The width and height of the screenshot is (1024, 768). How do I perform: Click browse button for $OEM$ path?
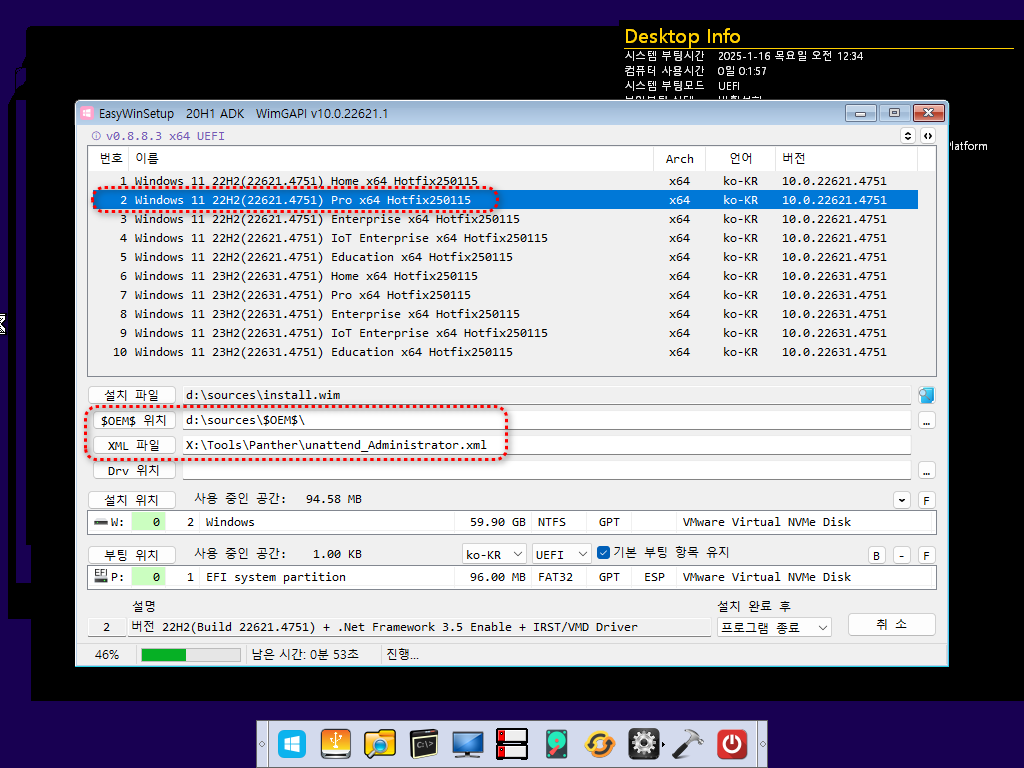point(926,421)
